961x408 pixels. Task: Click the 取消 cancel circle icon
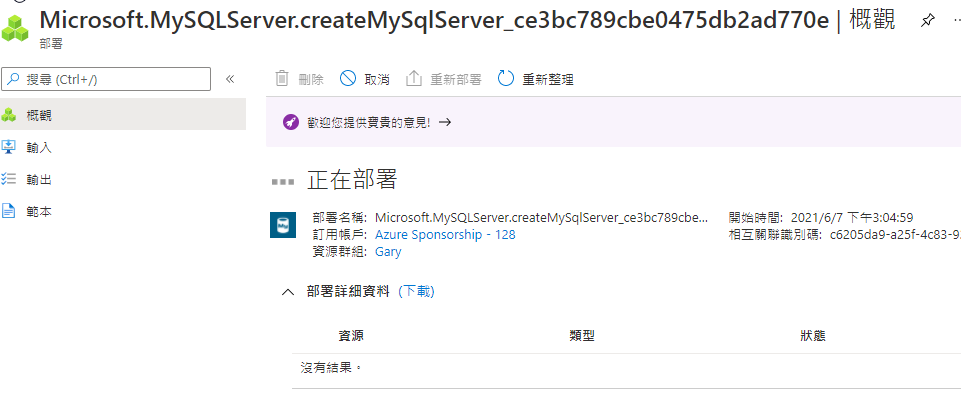[x=348, y=78]
